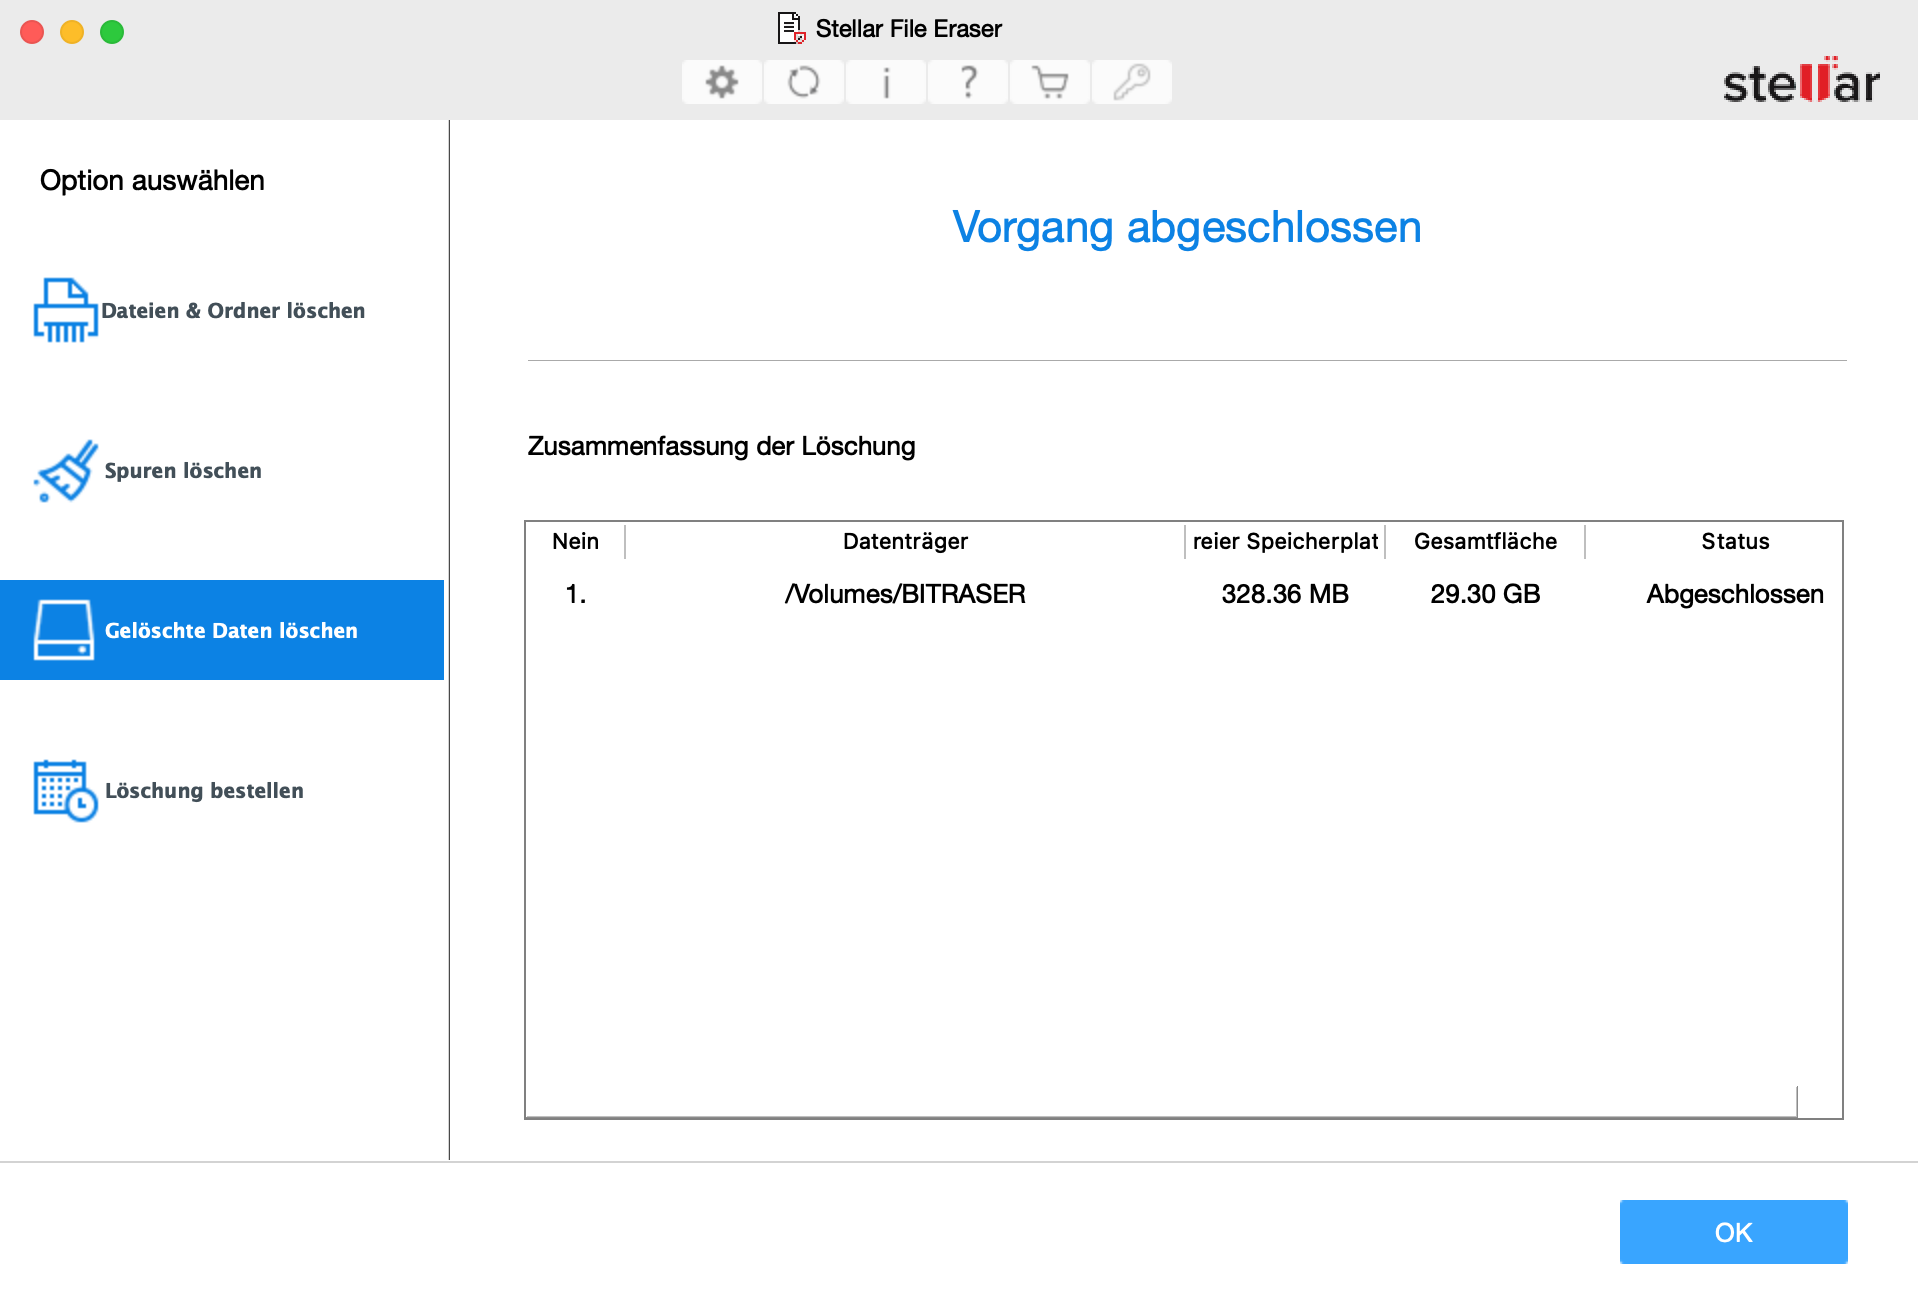Select Gelöschte Daten löschen option
Screen dimensions: 1918x1300
[222, 630]
